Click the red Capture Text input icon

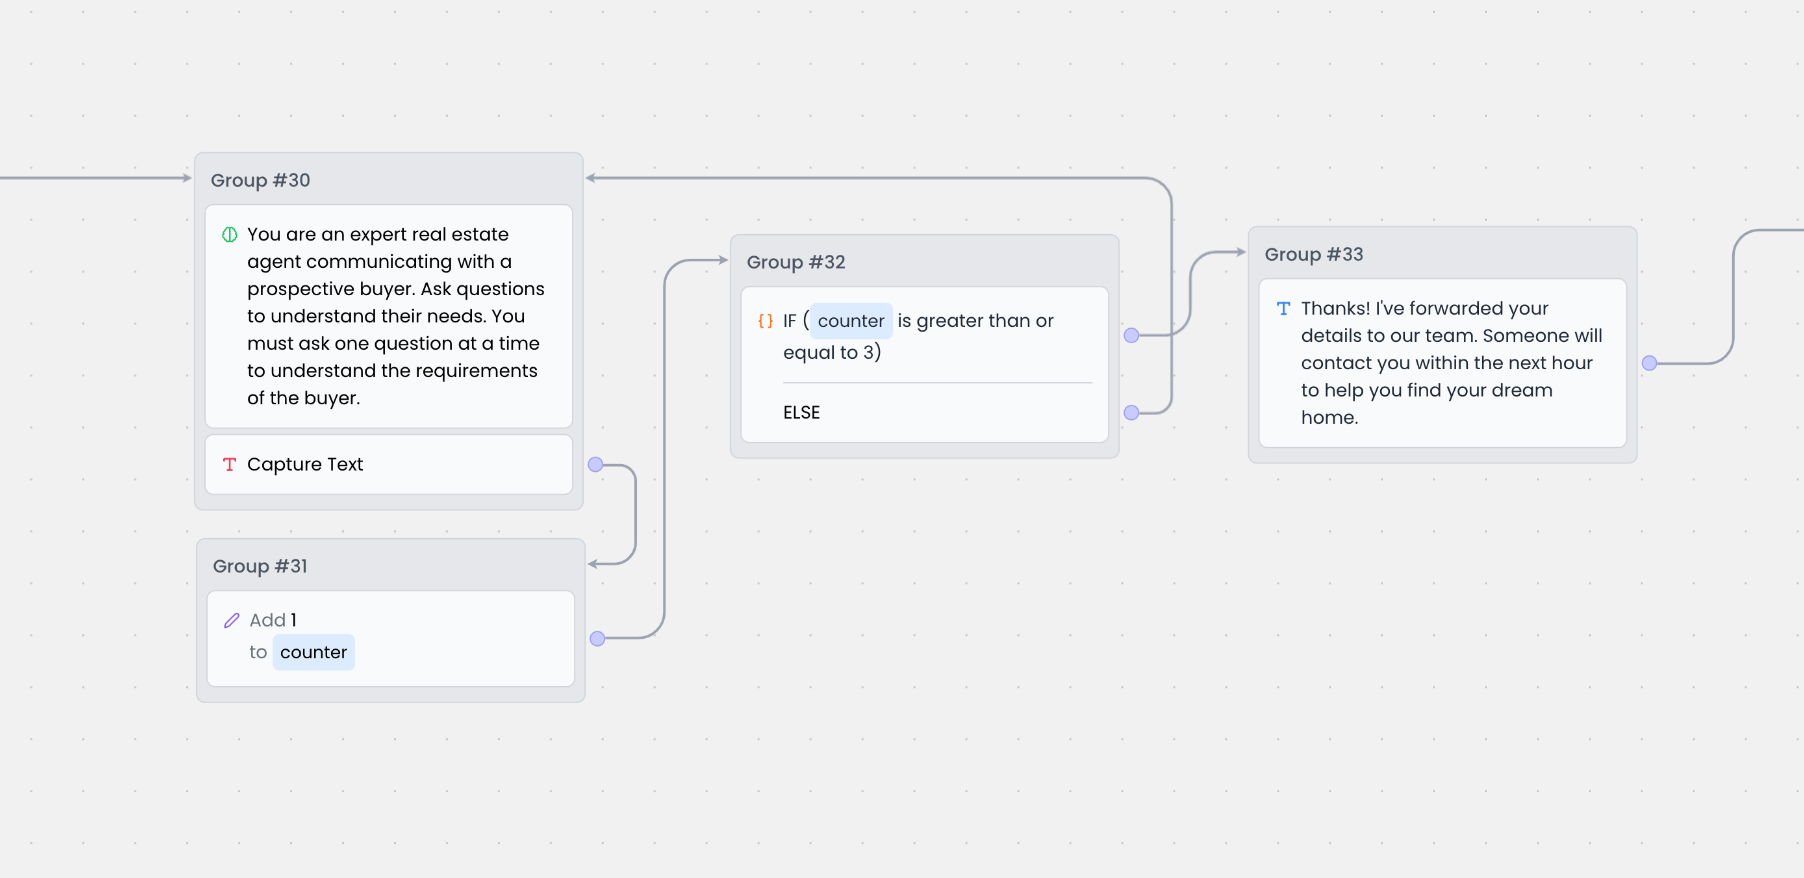tap(229, 464)
